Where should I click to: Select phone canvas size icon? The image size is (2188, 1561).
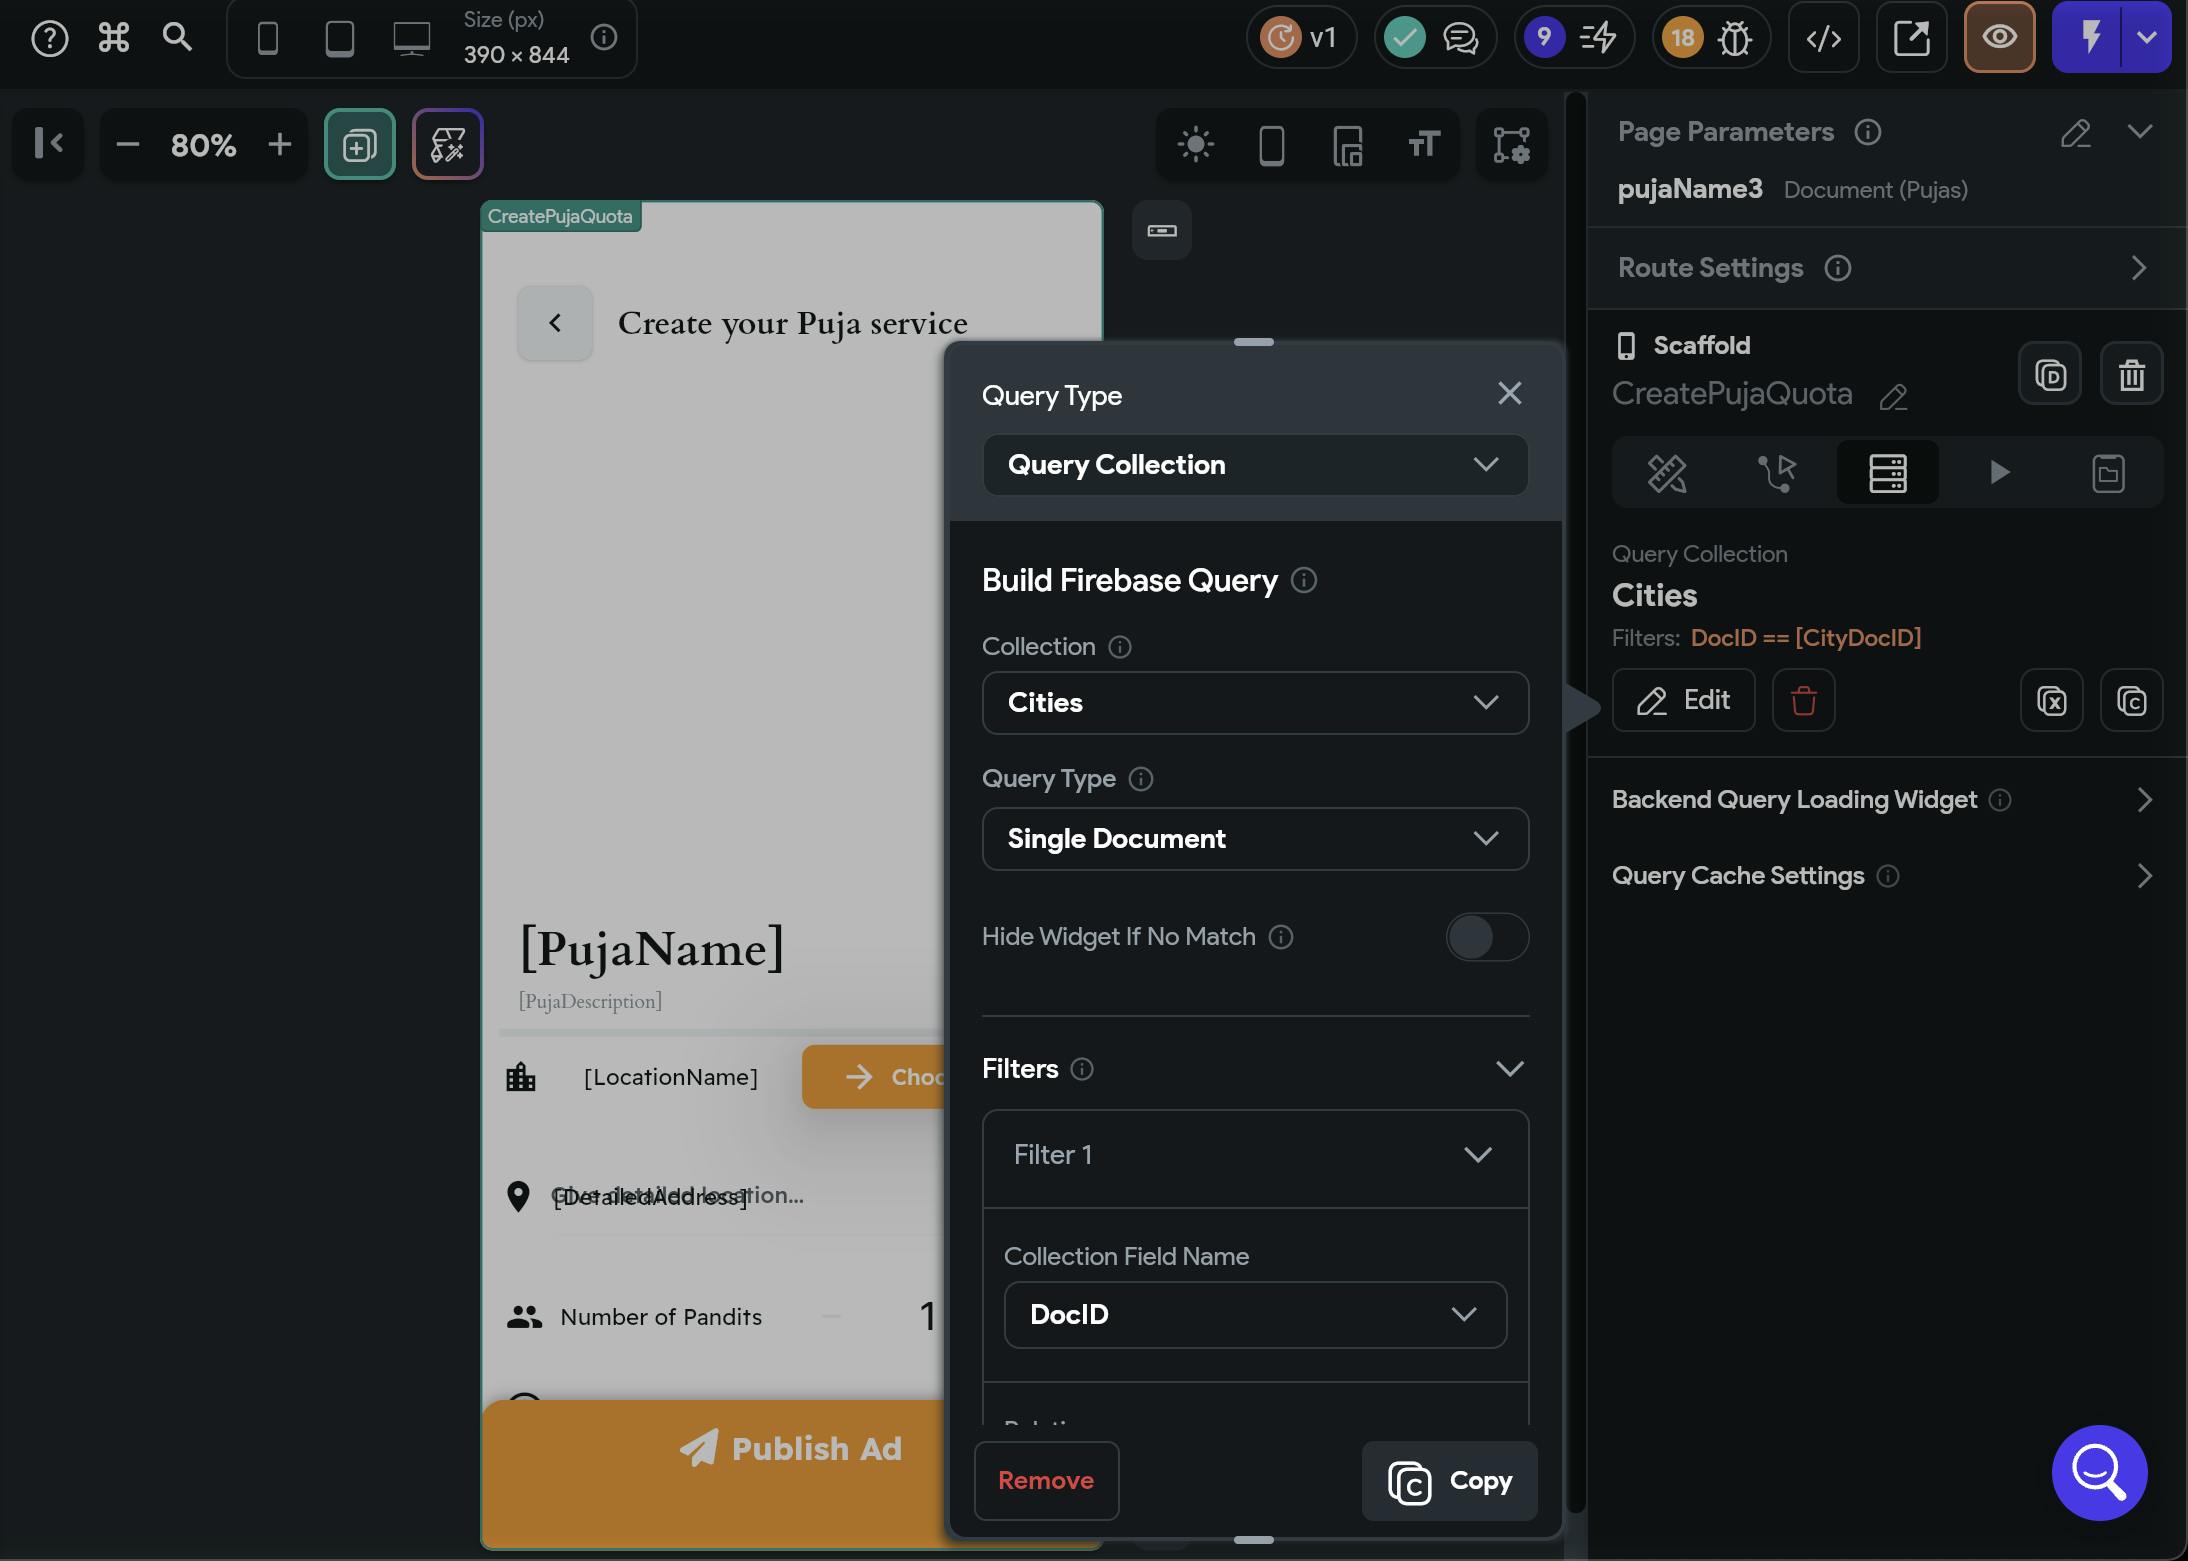coord(268,38)
